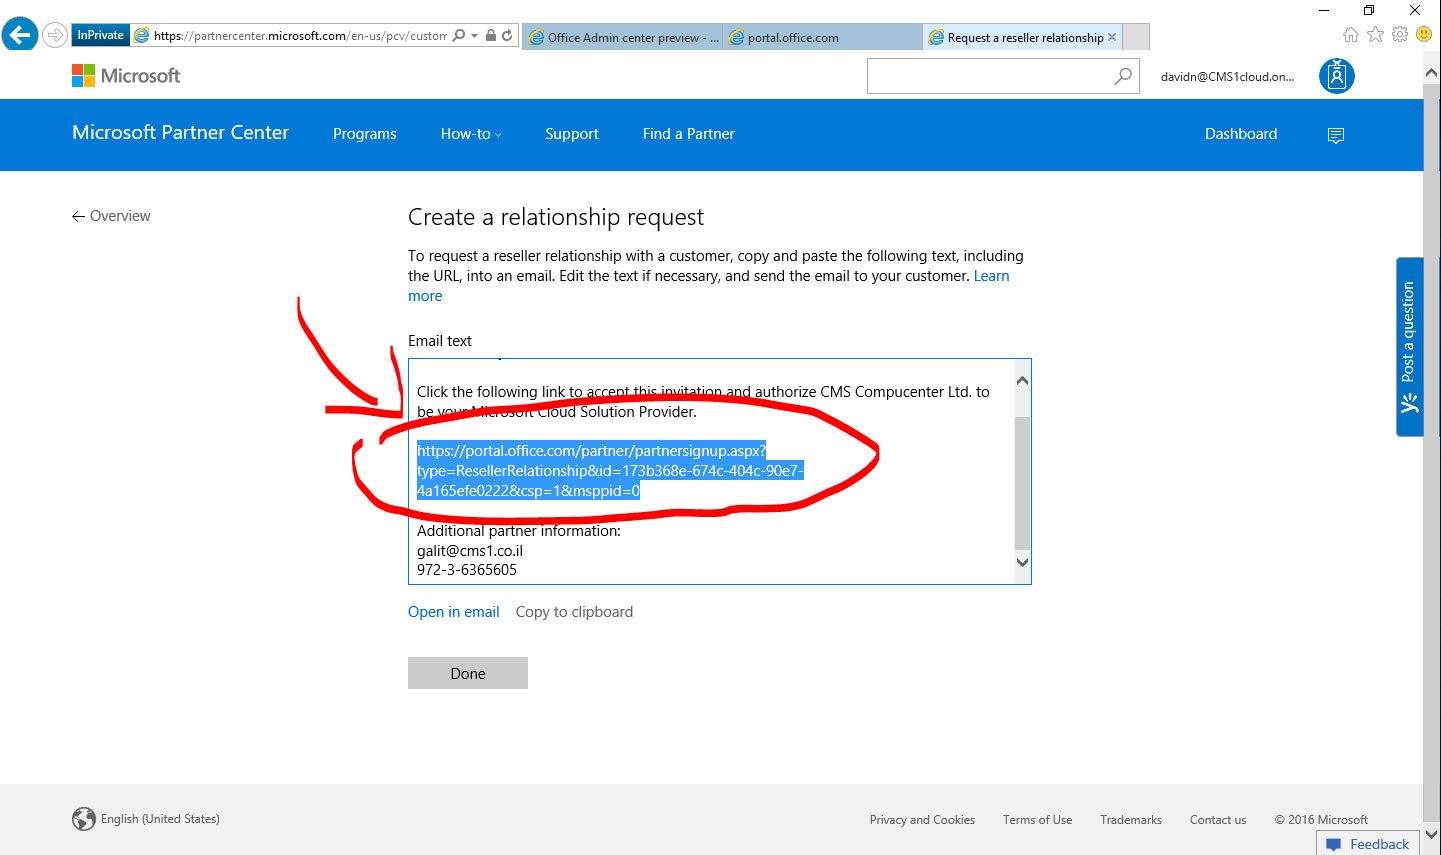Image resolution: width=1441 pixels, height=855 pixels.
Task: Click the page scrollbar down arrow
Action: pyautogui.click(x=1432, y=836)
